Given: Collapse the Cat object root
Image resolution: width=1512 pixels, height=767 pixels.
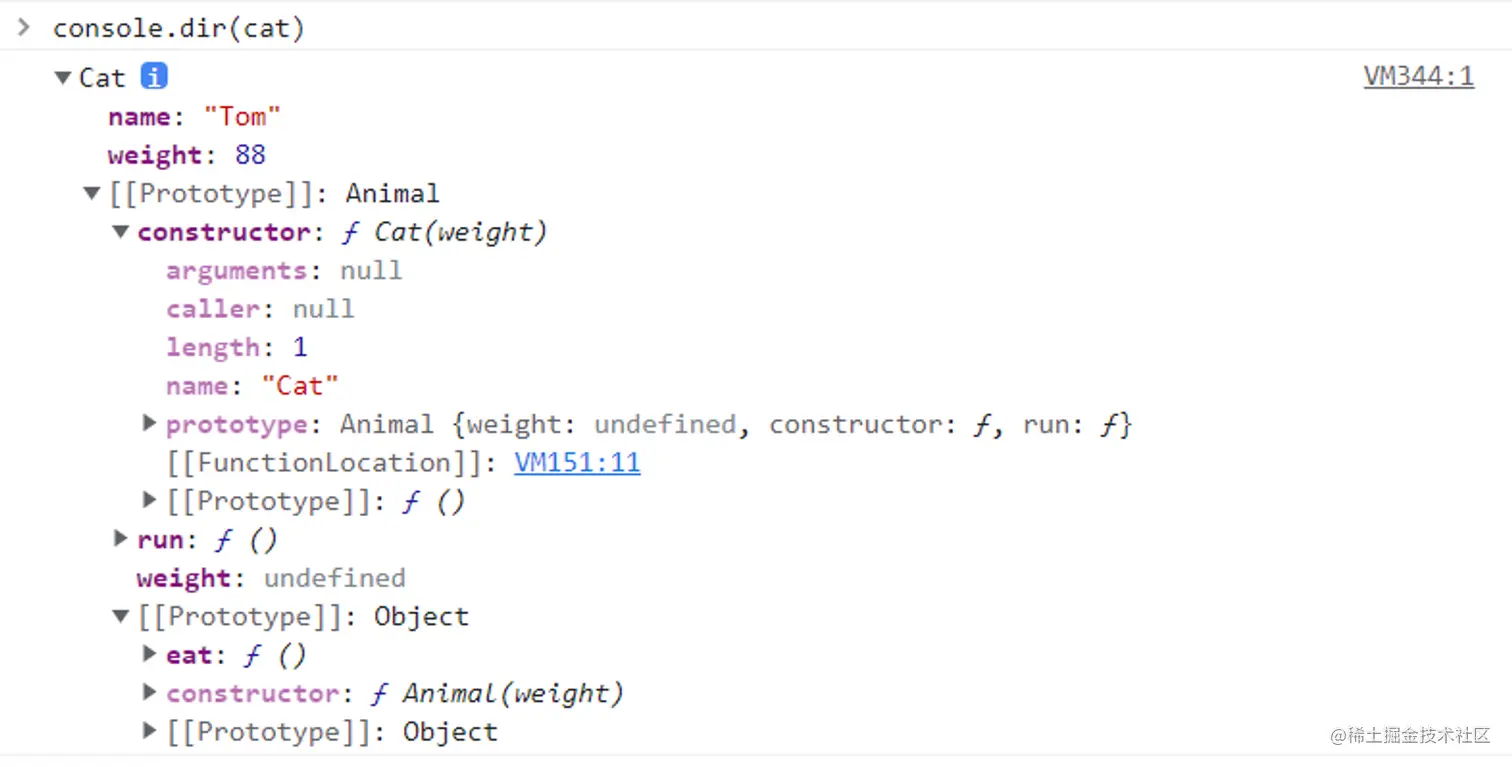Looking at the screenshot, I should (64, 78).
